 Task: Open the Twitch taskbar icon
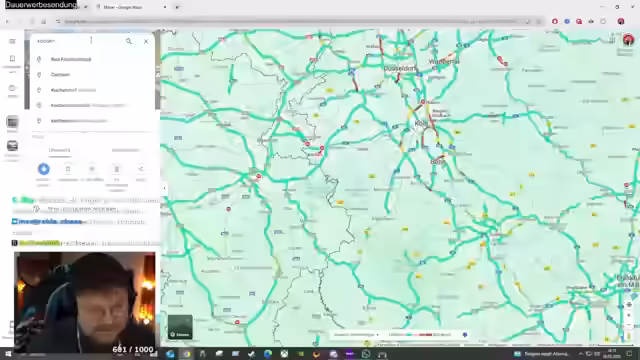click(349, 354)
